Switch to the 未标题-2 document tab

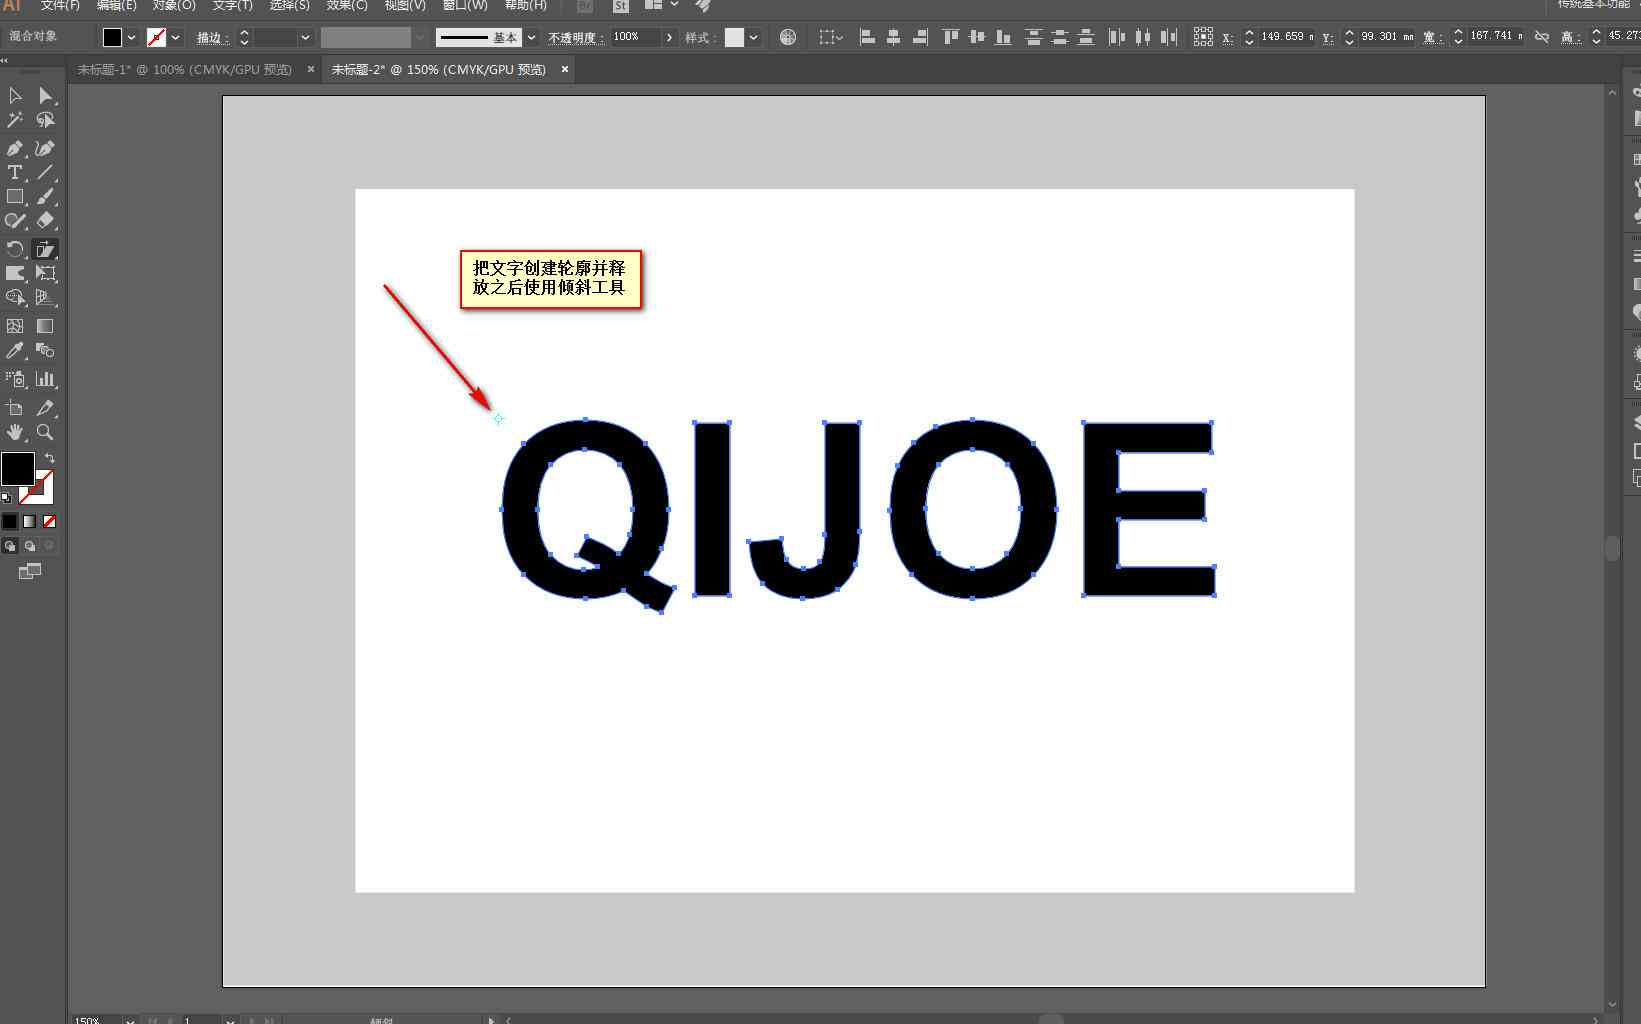(439, 69)
